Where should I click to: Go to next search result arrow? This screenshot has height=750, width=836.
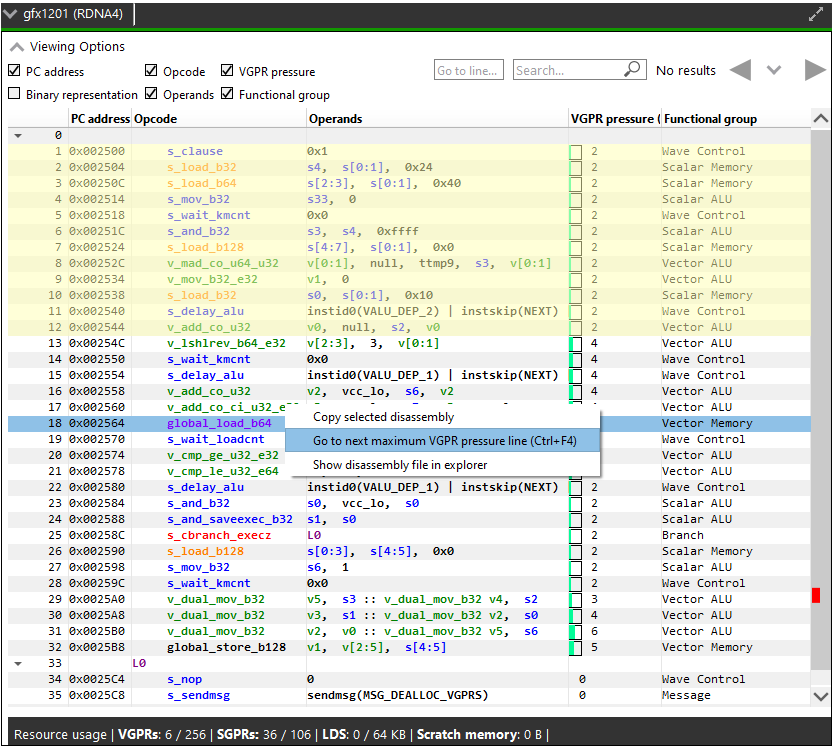click(x=815, y=70)
